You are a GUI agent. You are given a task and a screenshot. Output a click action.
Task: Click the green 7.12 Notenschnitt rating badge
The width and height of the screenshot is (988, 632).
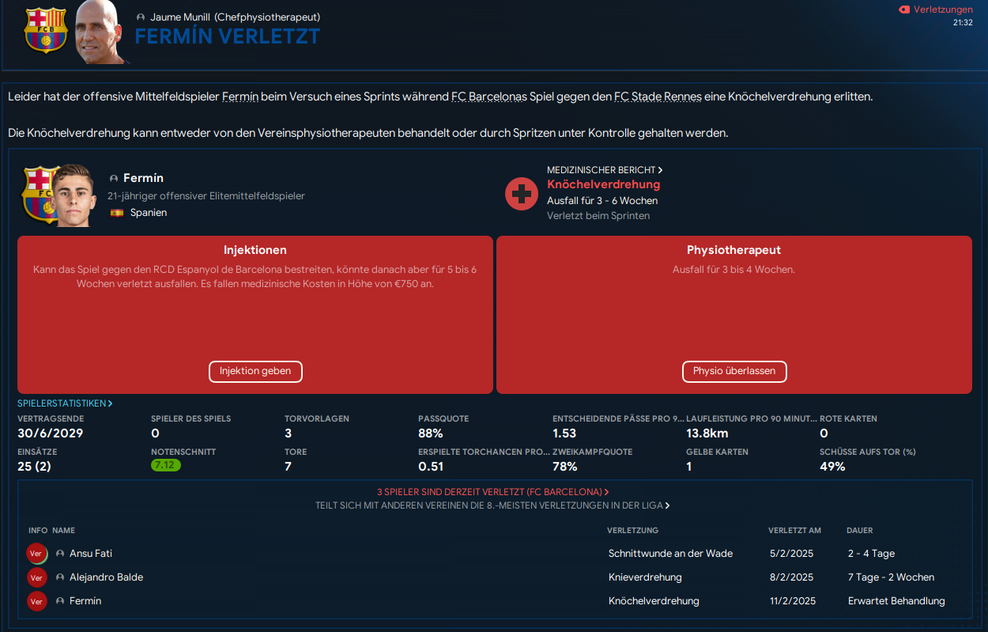pyautogui.click(x=165, y=465)
